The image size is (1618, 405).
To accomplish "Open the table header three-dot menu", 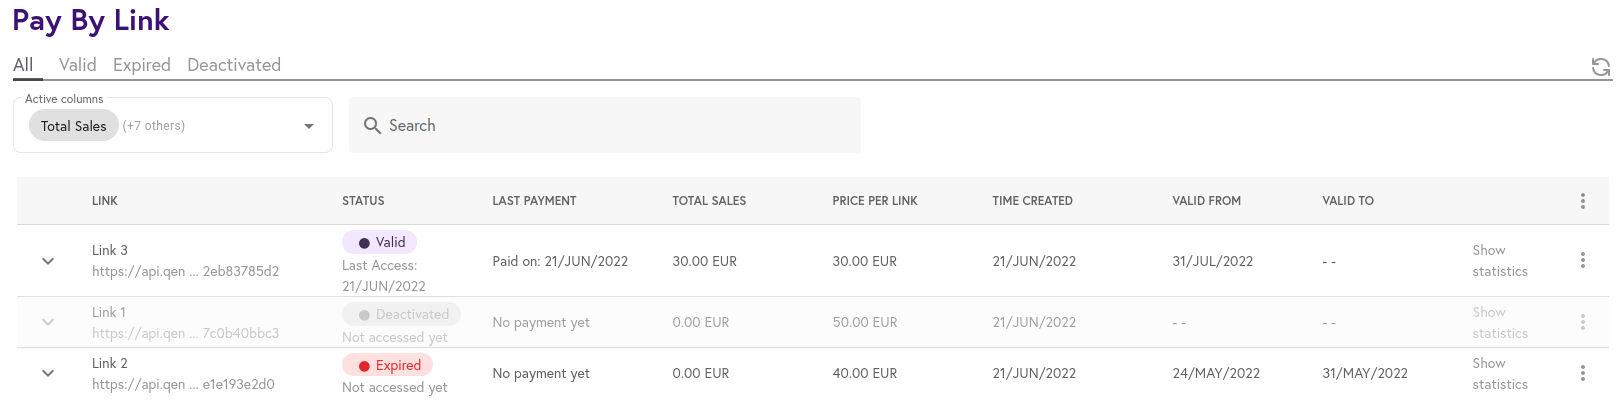I will pyautogui.click(x=1582, y=201).
